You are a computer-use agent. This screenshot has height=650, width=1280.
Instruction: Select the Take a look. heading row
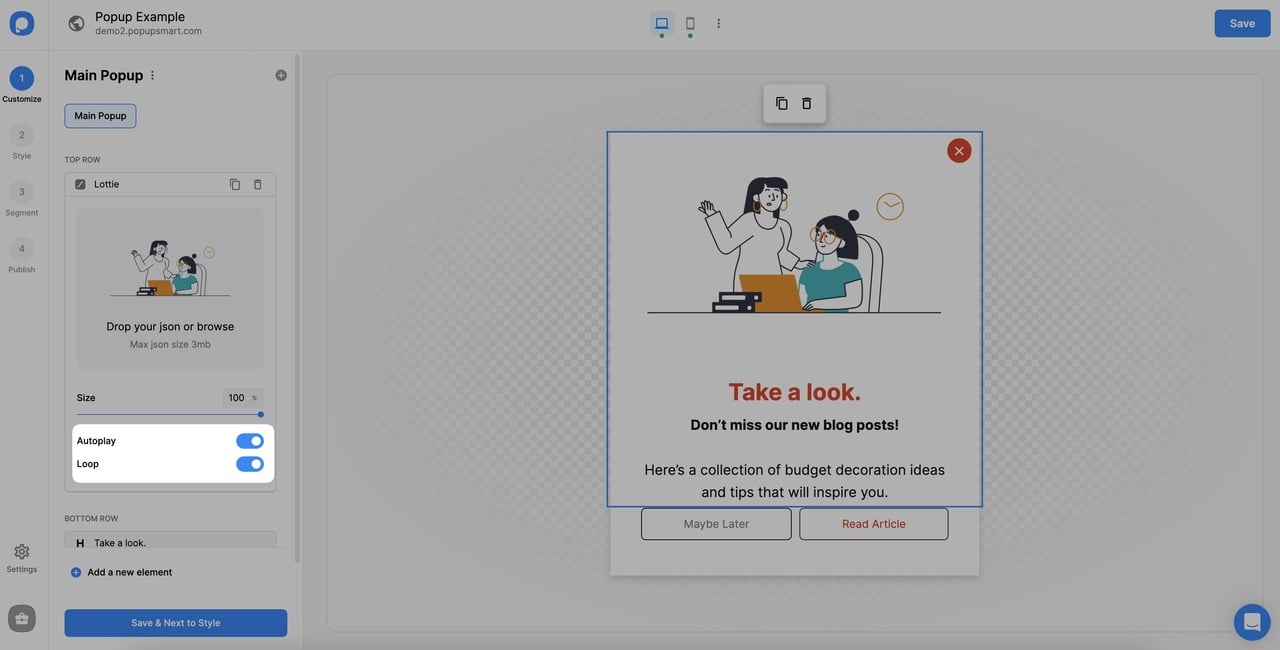point(170,541)
